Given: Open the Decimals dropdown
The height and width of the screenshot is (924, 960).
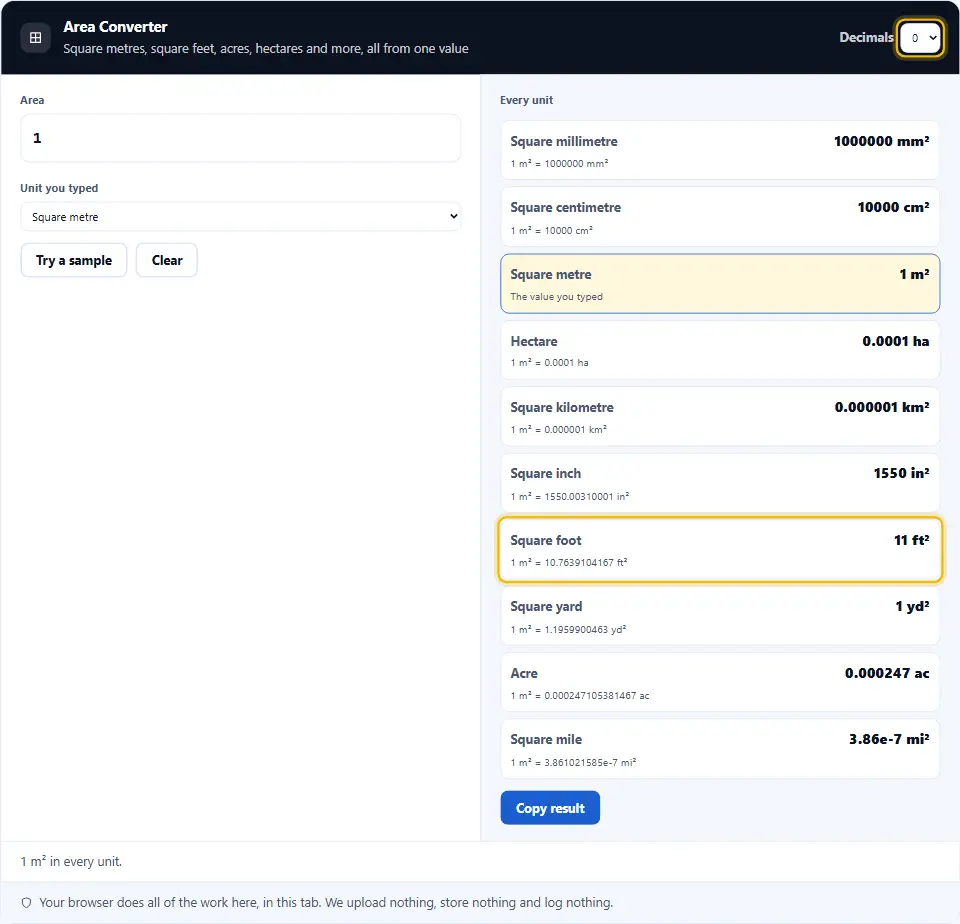Looking at the screenshot, I should (920, 38).
